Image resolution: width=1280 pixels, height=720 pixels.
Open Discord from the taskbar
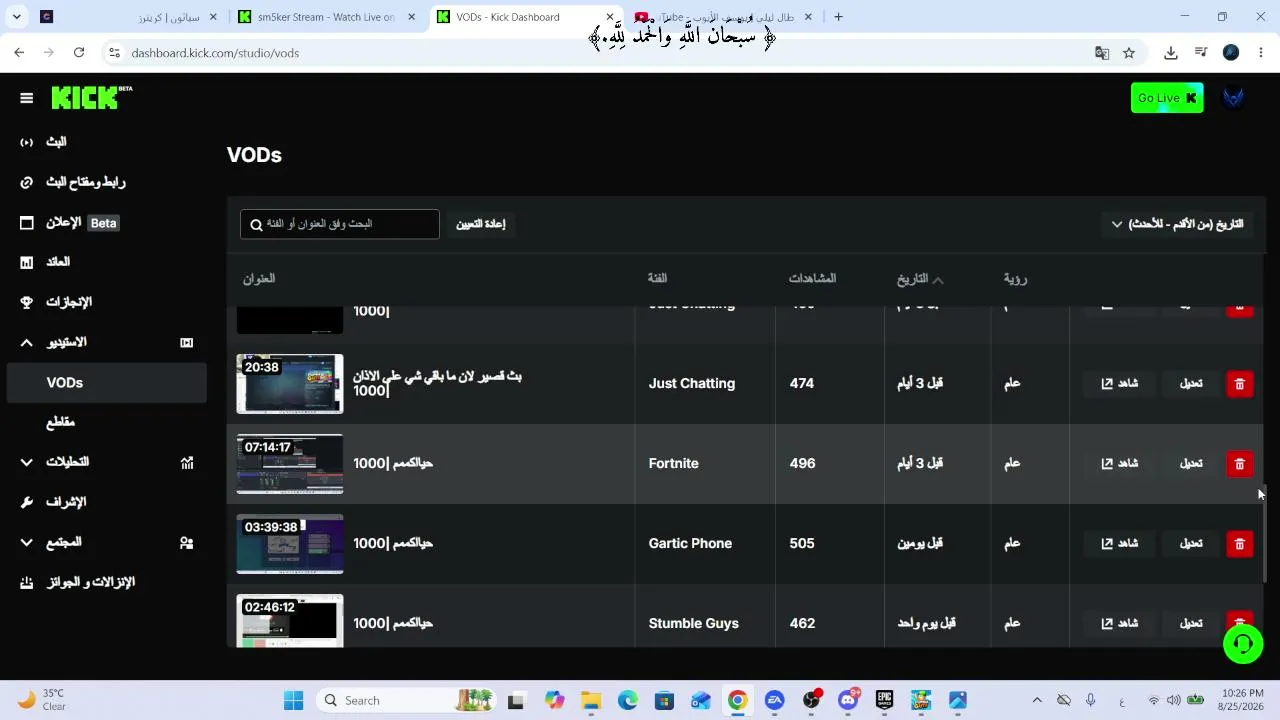tap(848, 701)
